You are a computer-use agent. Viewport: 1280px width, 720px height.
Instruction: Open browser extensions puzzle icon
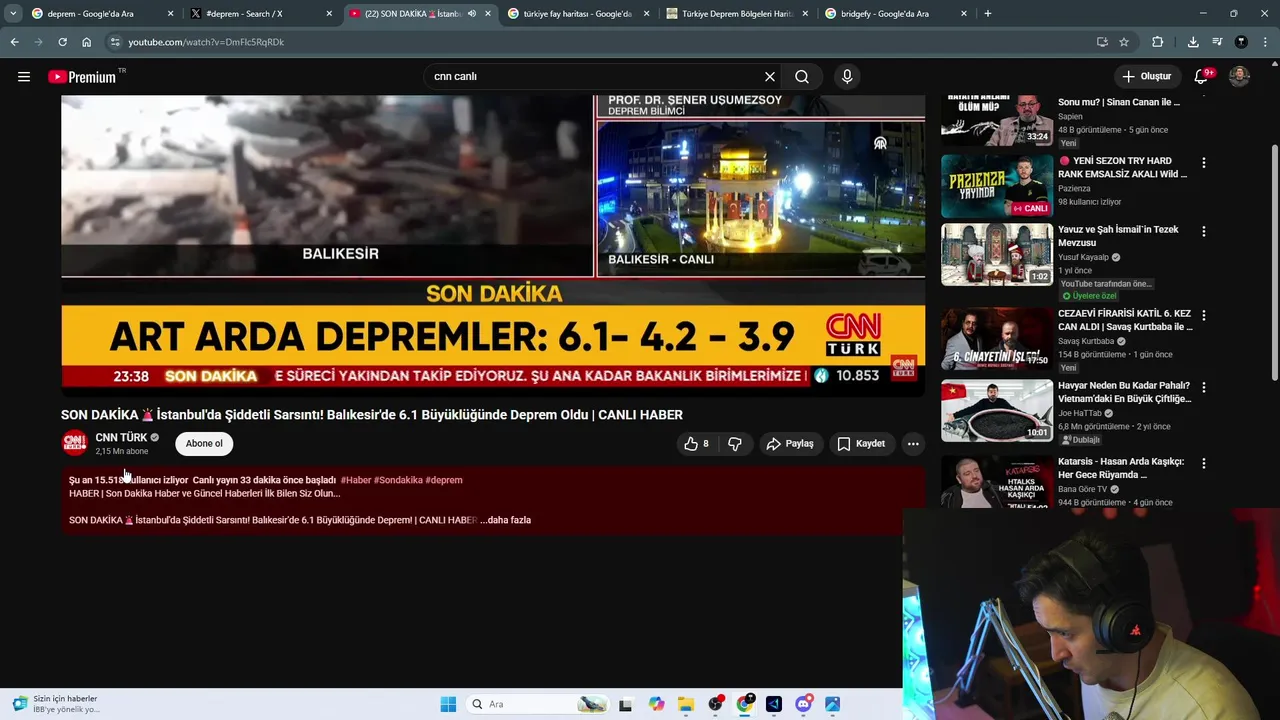coord(1157,42)
